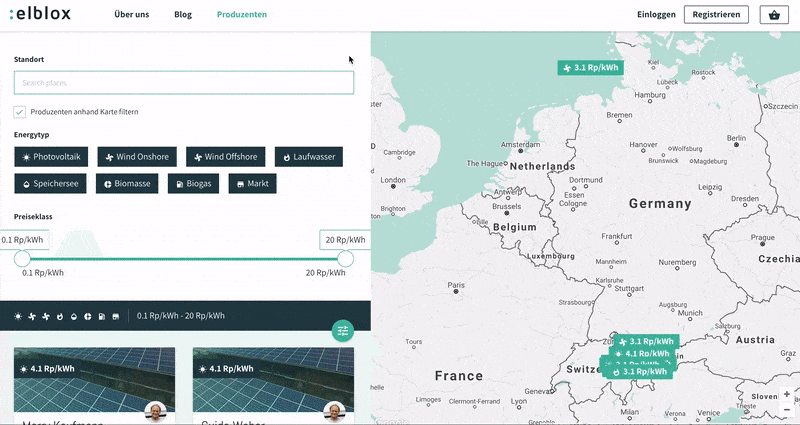Click the Netherlands label on the map
The image size is (800, 425).
point(542,166)
